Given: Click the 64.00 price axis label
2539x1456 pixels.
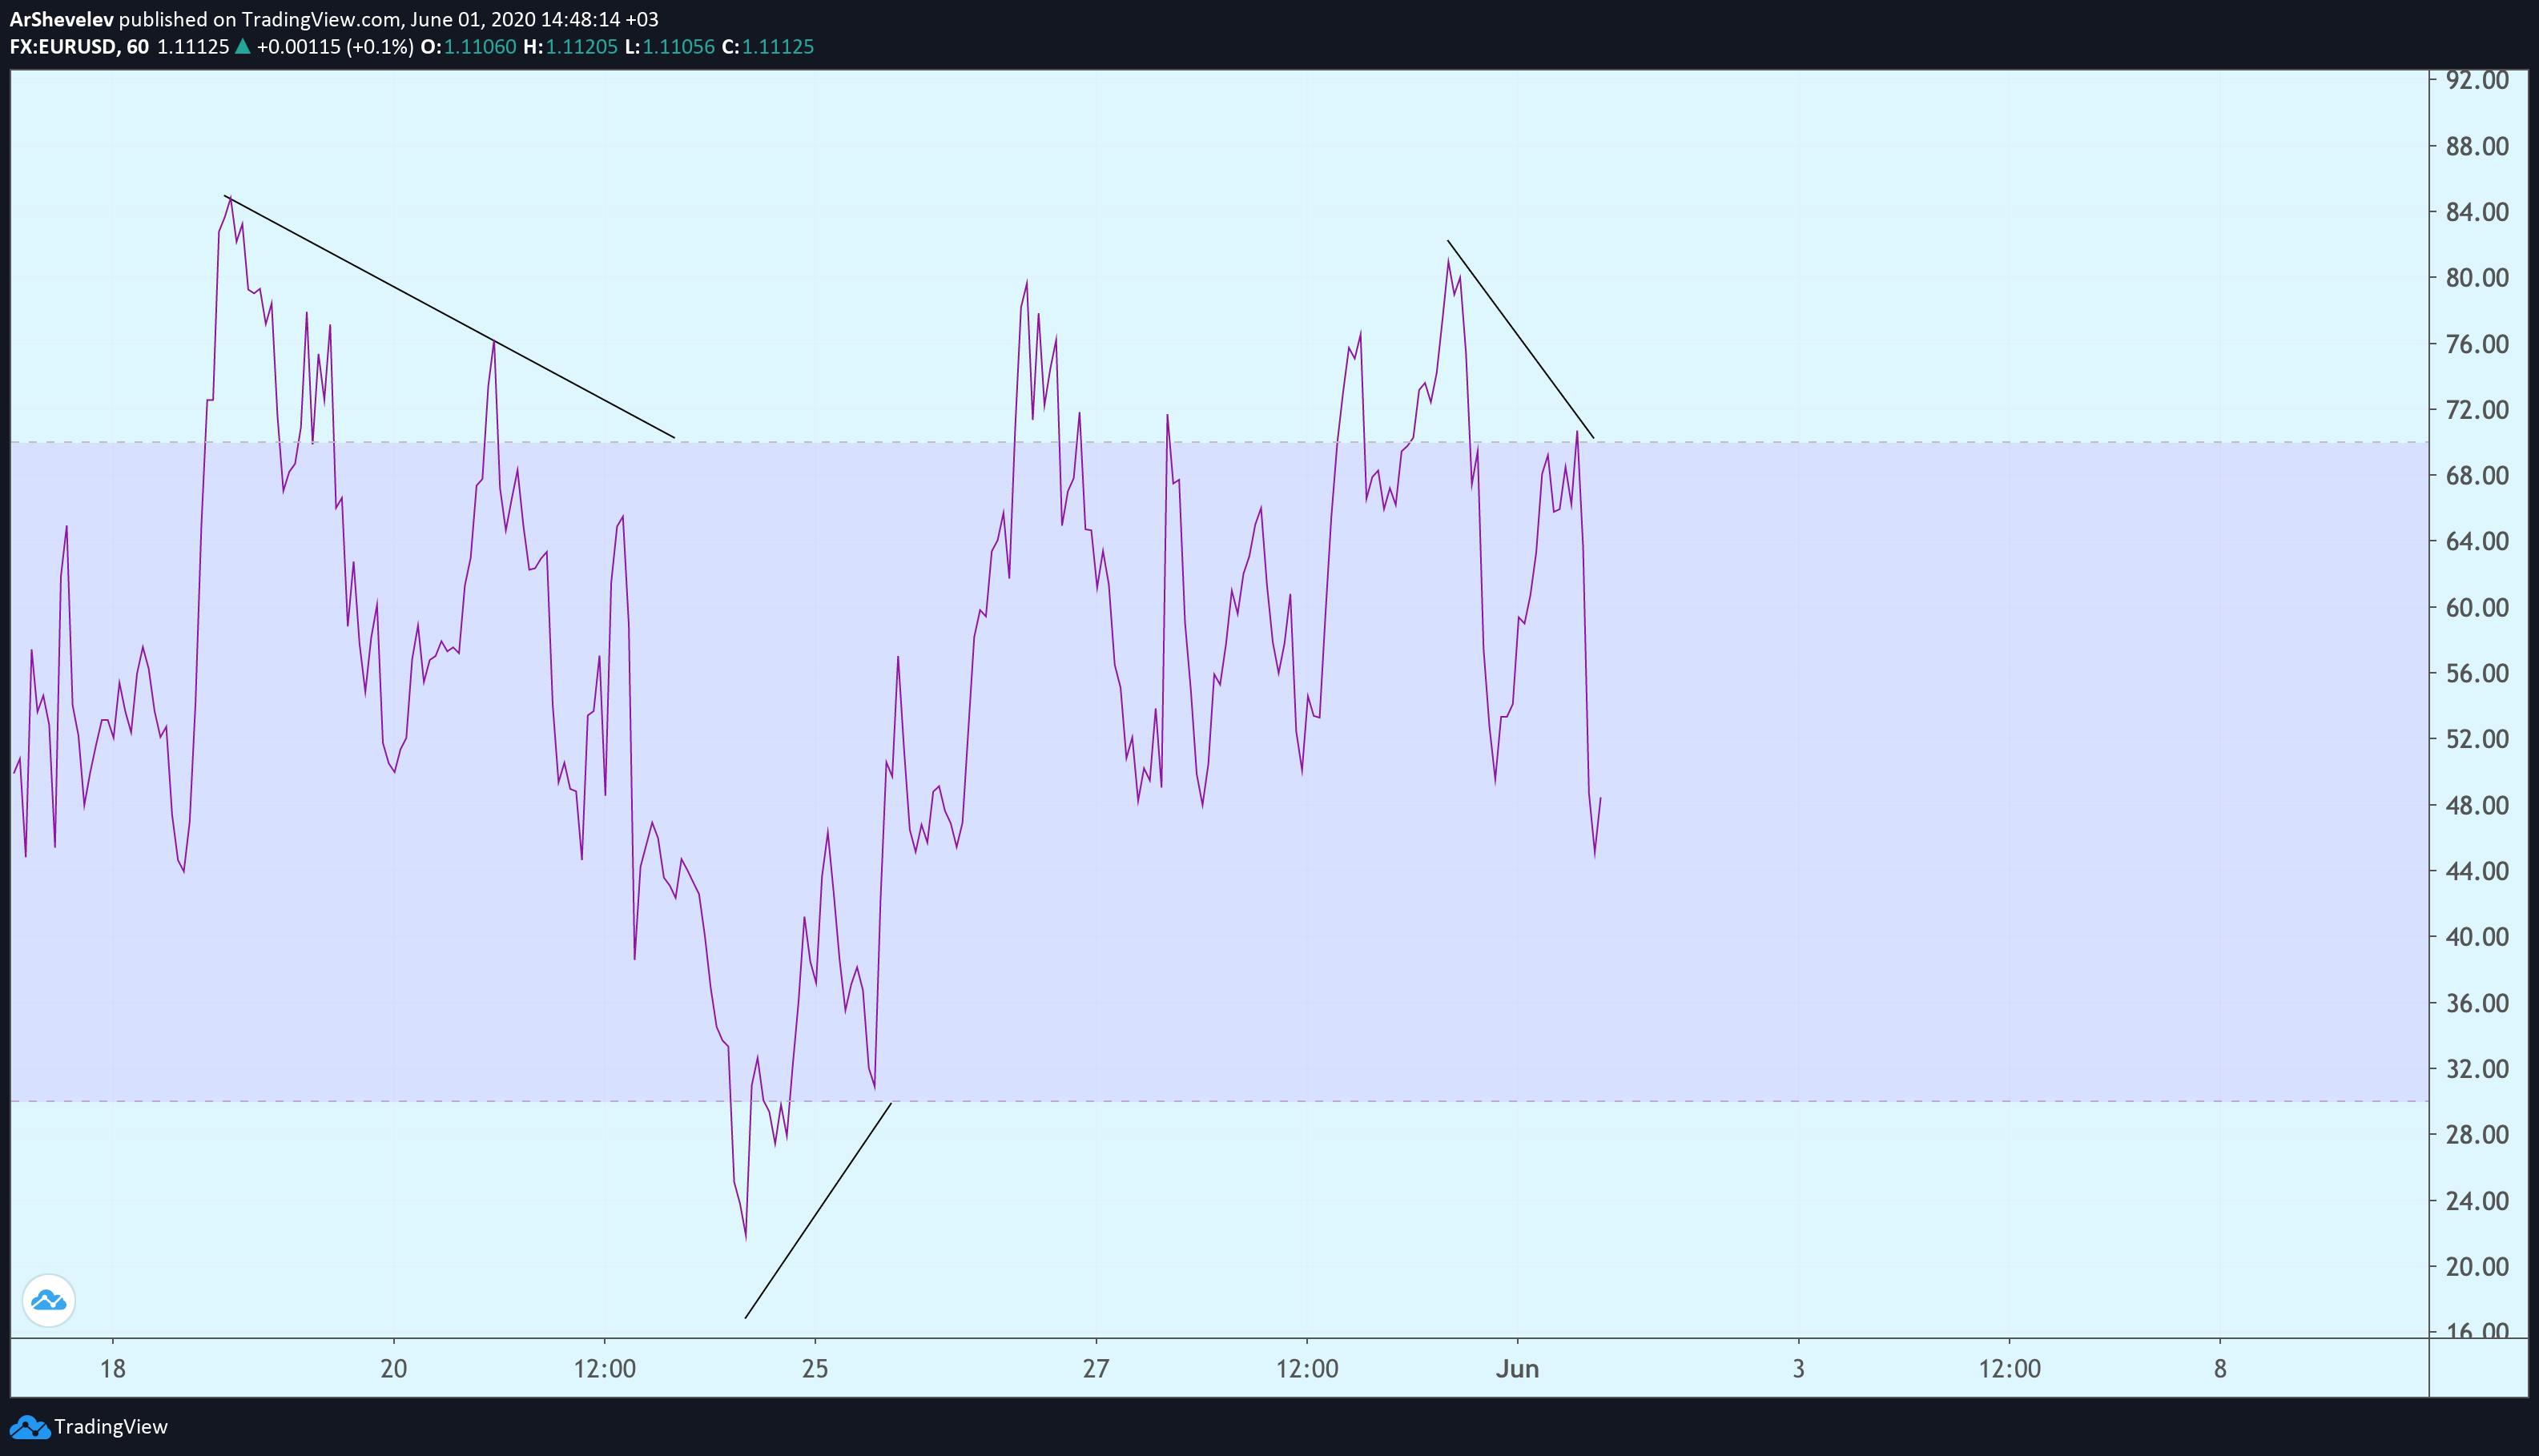Looking at the screenshot, I should click(x=2477, y=541).
